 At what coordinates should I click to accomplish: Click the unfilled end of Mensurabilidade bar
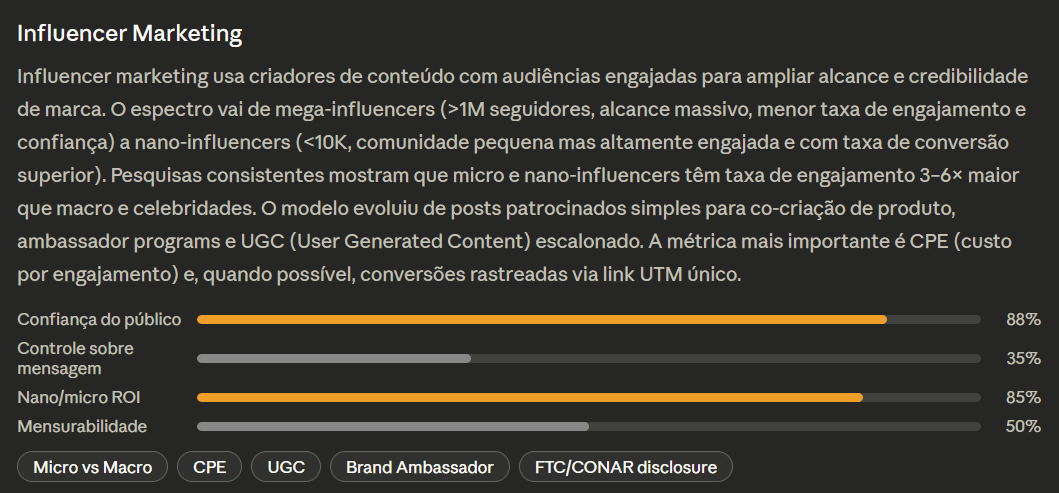pyautogui.click(x=784, y=427)
